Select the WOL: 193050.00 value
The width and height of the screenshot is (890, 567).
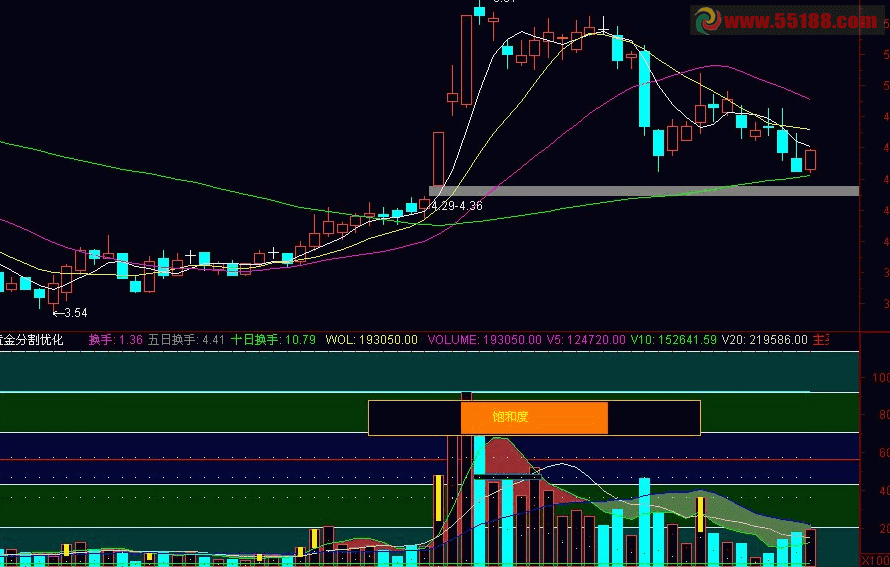click(x=371, y=340)
